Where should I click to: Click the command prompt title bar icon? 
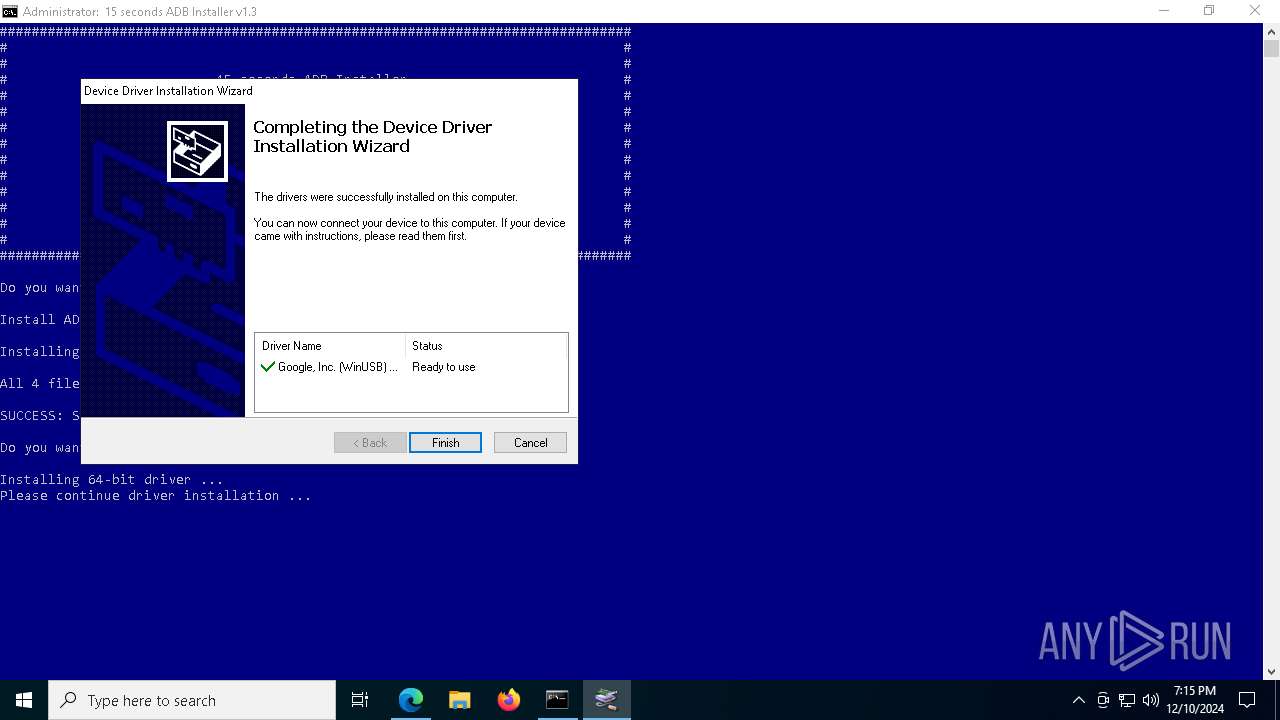10,11
